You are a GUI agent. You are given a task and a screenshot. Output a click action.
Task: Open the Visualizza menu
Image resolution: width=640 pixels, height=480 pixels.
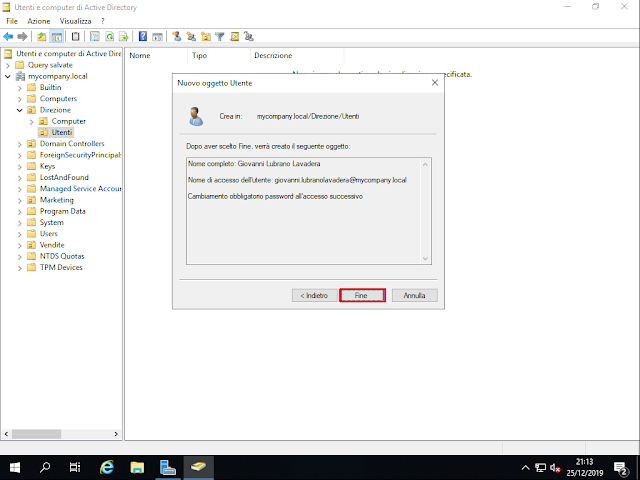[75, 21]
